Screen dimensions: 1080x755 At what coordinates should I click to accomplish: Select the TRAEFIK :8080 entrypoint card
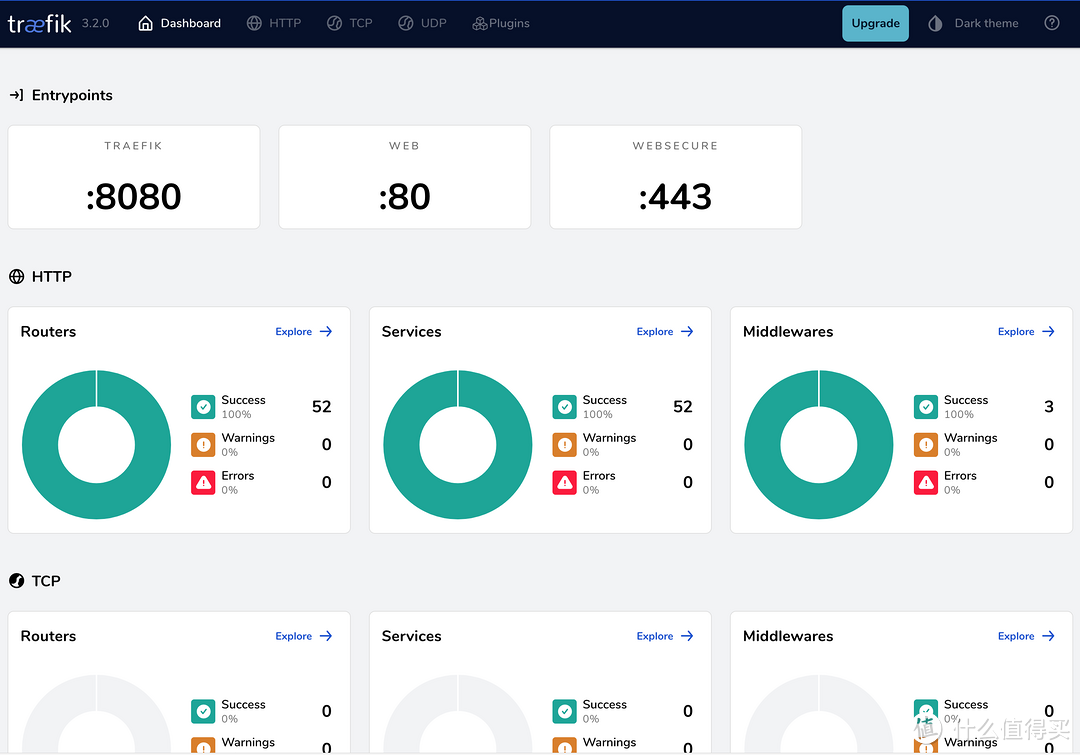[x=134, y=177]
